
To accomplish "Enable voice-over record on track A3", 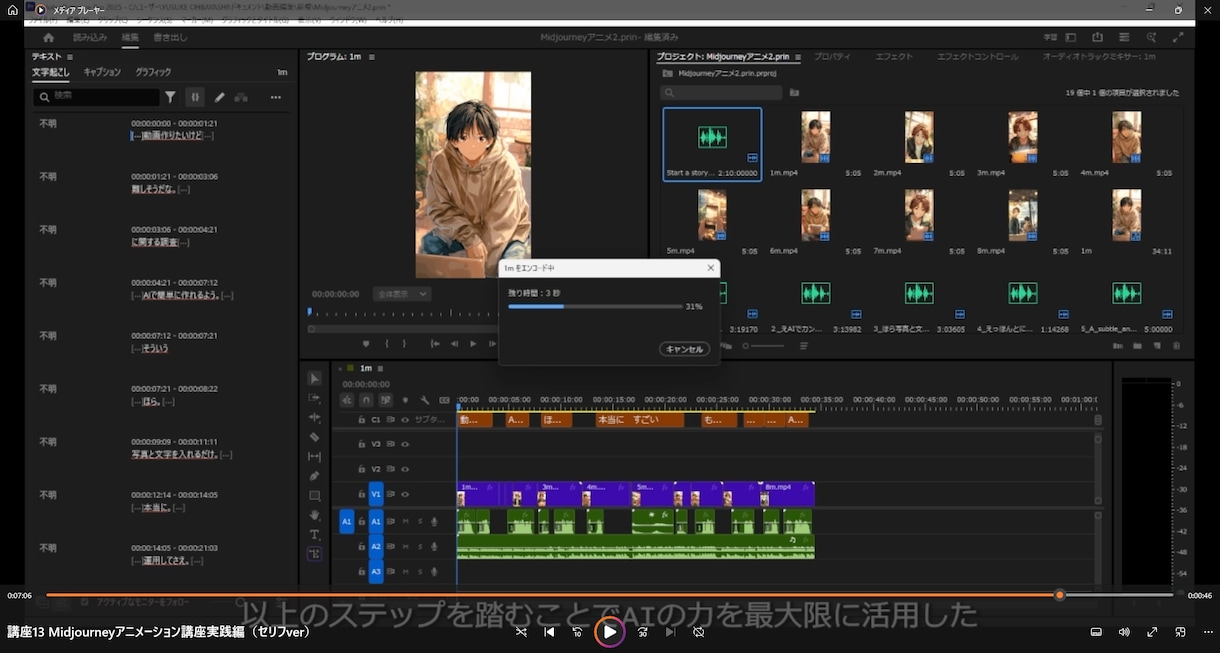I will pyautogui.click(x=434, y=572).
